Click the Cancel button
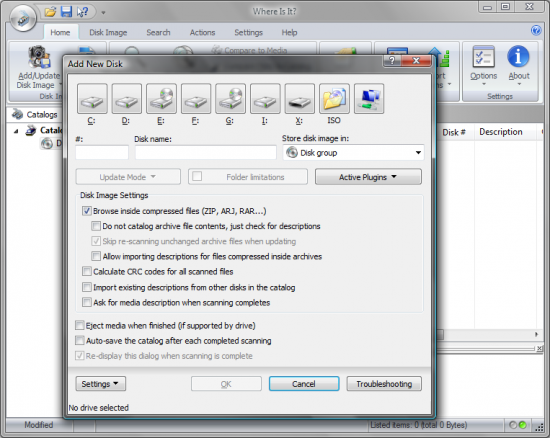The height and width of the screenshot is (438, 550). pyautogui.click(x=304, y=384)
